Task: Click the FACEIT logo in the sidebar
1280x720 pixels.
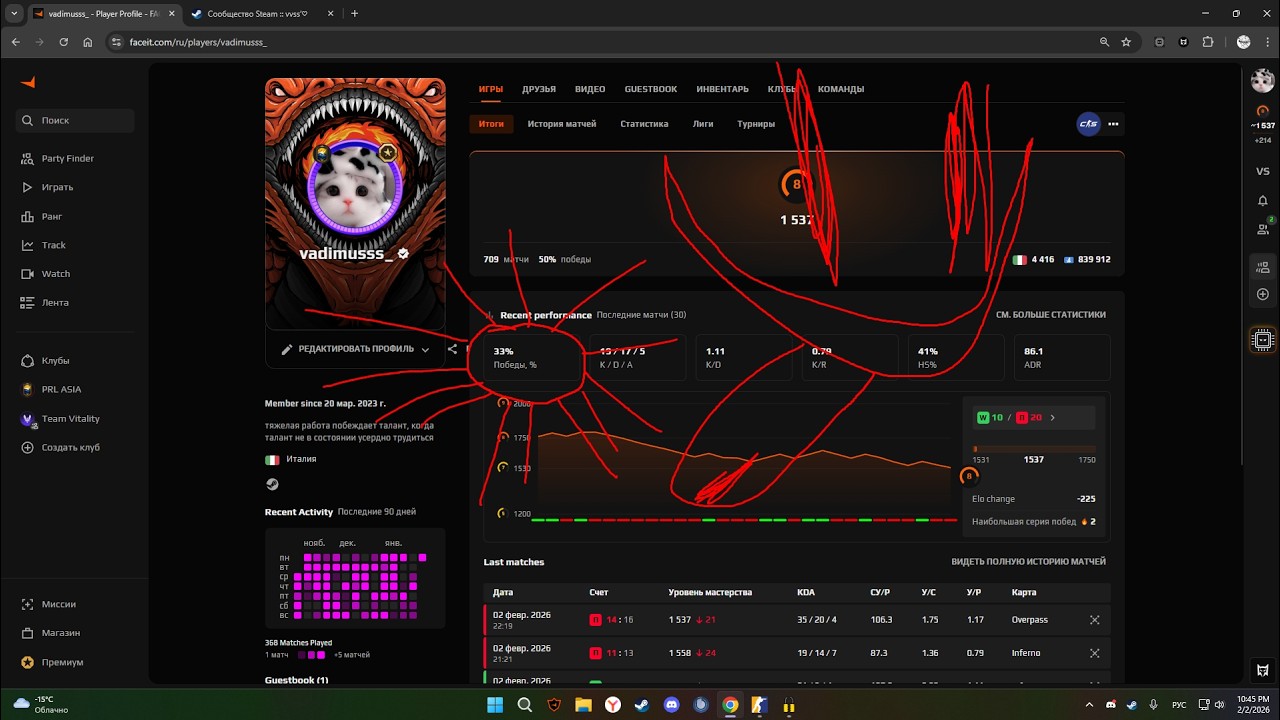Action: [28, 83]
